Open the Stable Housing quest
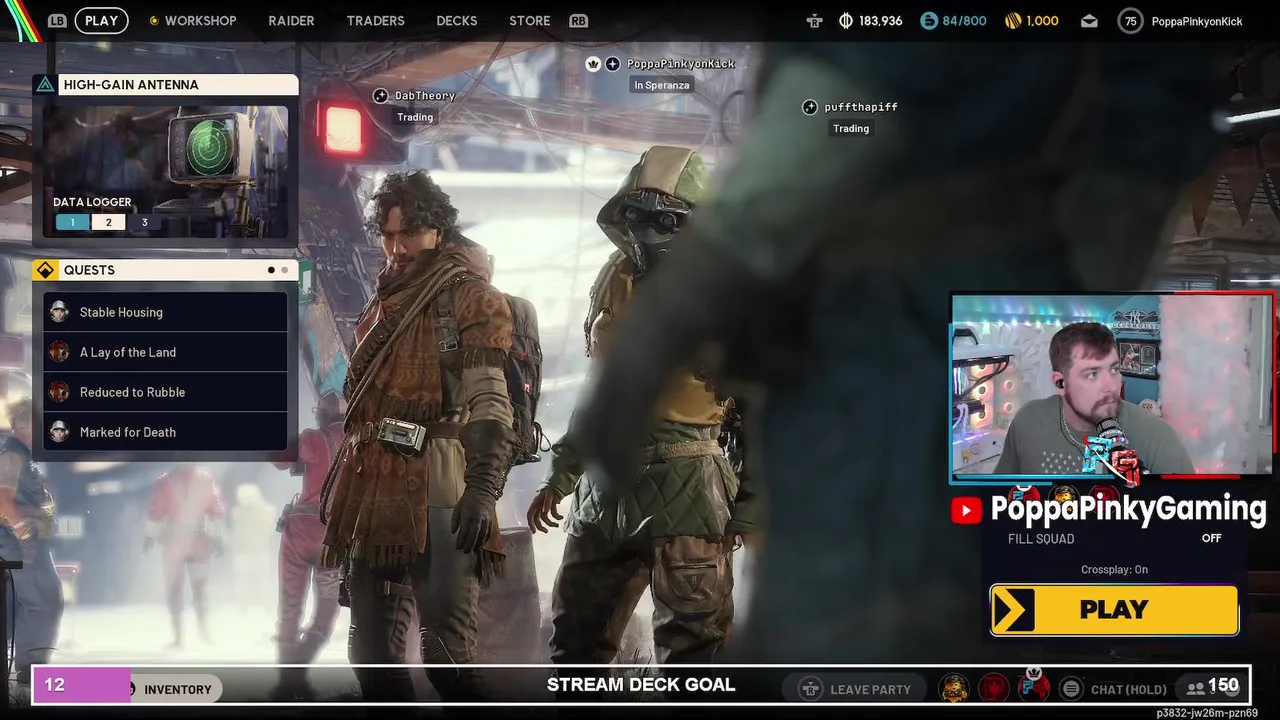Viewport: 1280px width, 720px height. click(165, 312)
